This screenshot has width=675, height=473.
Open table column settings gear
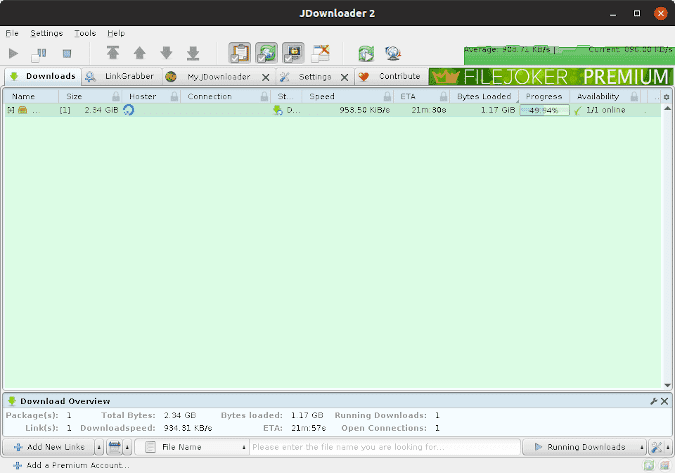[x=666, y=97]
